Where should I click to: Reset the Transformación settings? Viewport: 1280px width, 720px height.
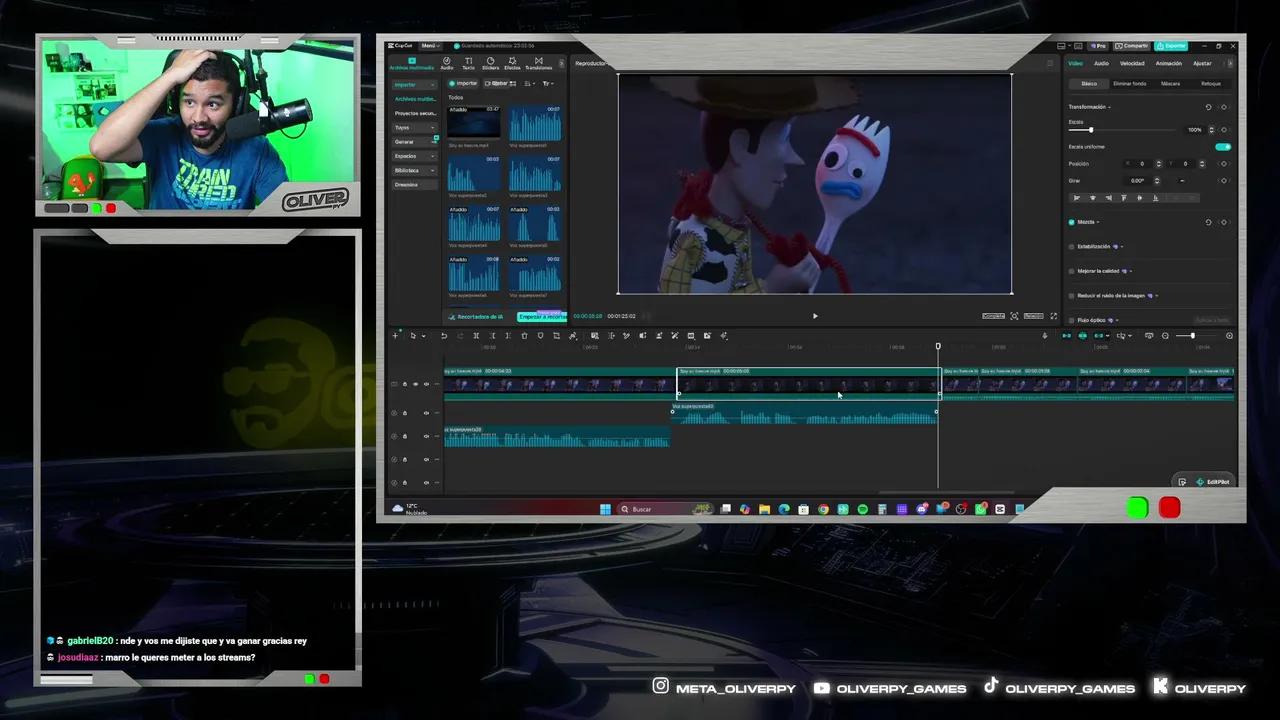tap(1208, 107)
